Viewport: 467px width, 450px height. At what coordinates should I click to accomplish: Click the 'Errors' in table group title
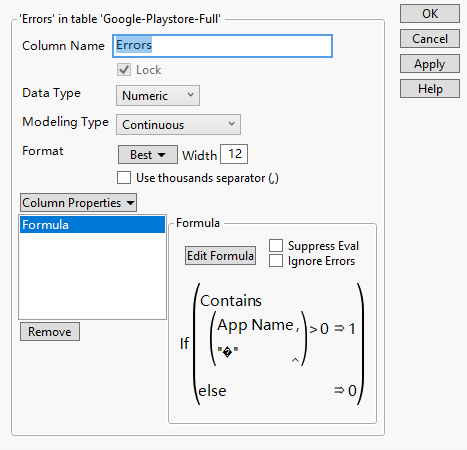coord(120,19)
